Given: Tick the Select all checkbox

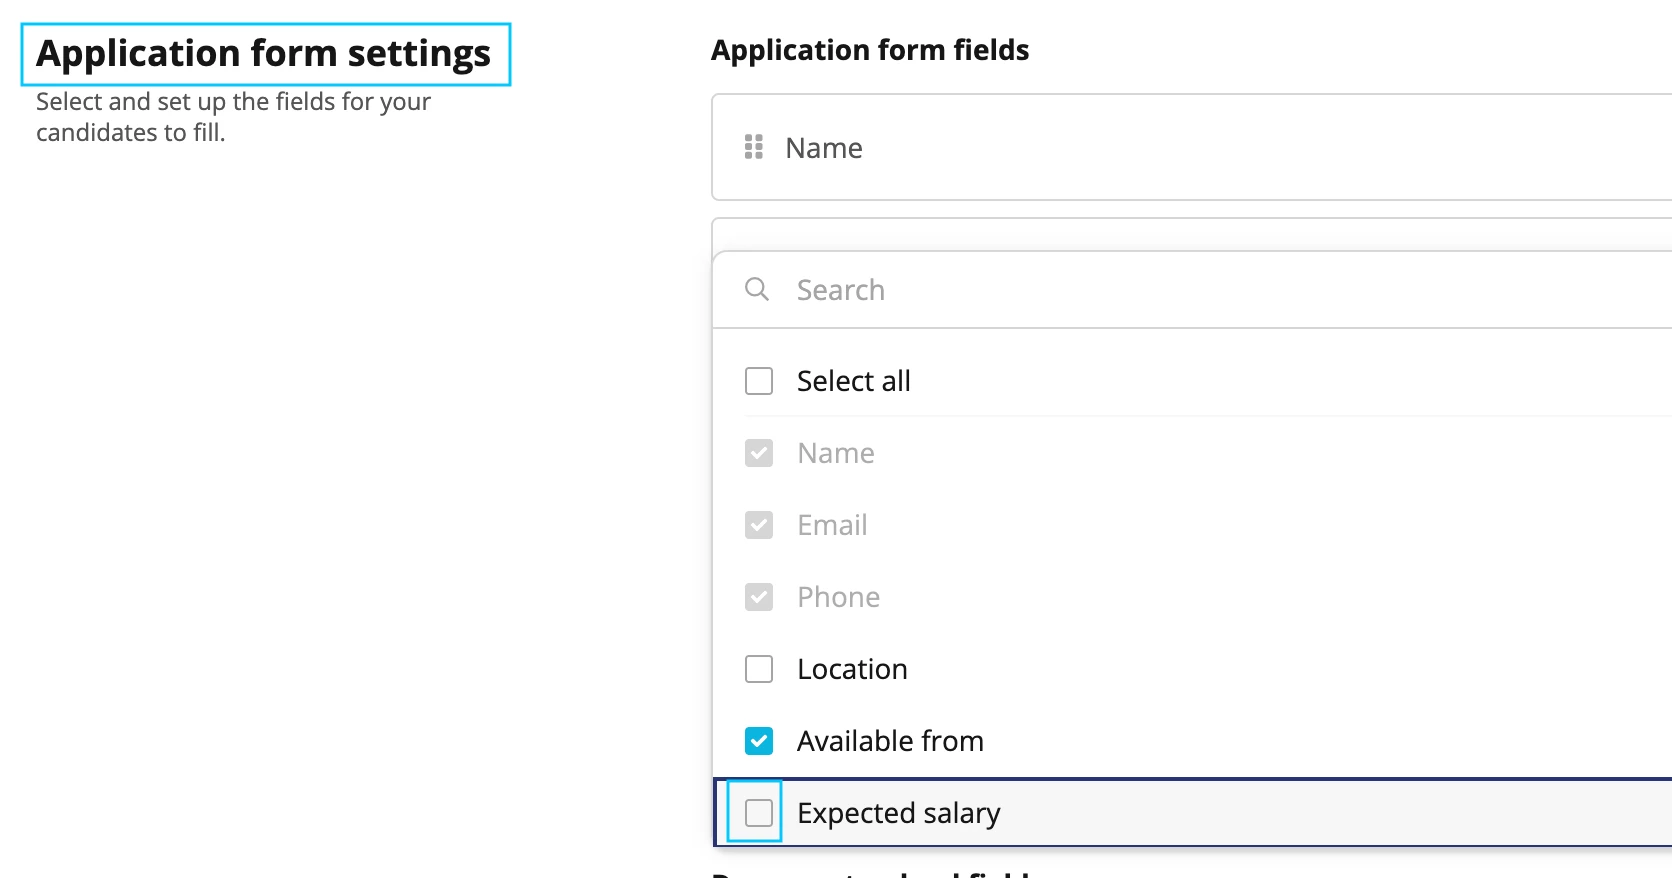Looking at the screenshot, I should [x=759, y=381].
